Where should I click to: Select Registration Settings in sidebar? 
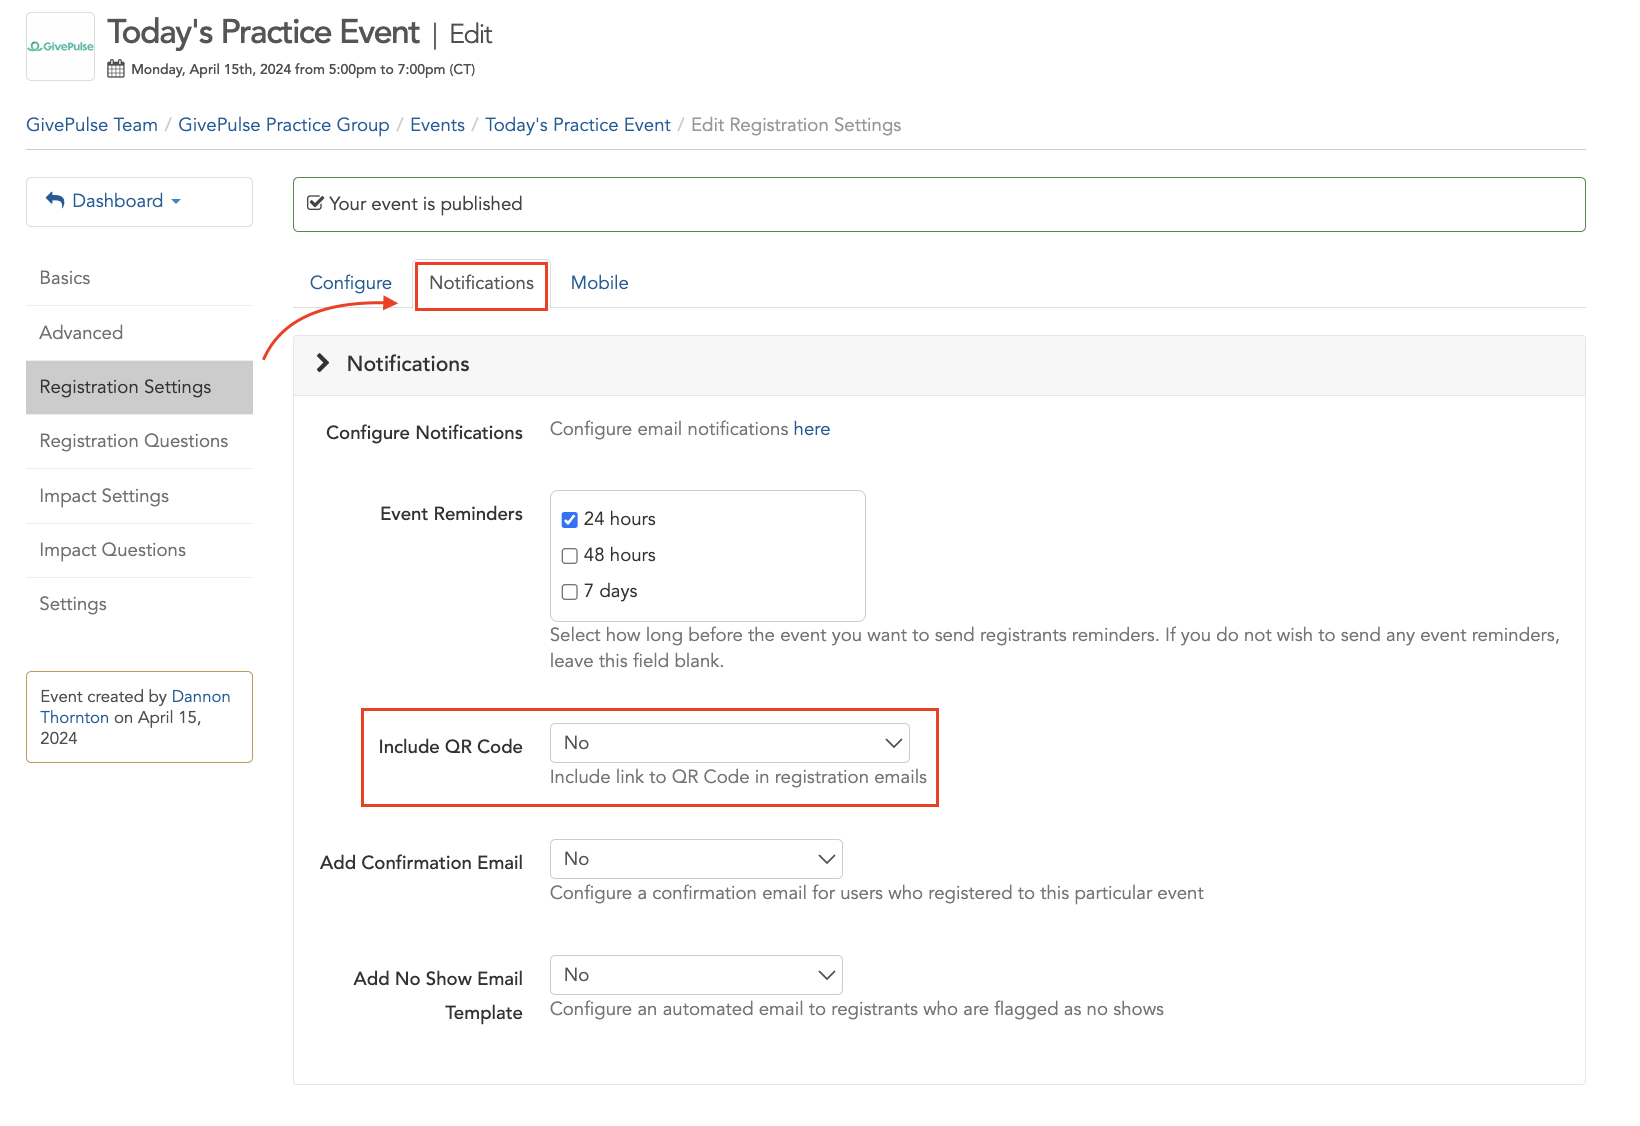[x=139, y=387]
